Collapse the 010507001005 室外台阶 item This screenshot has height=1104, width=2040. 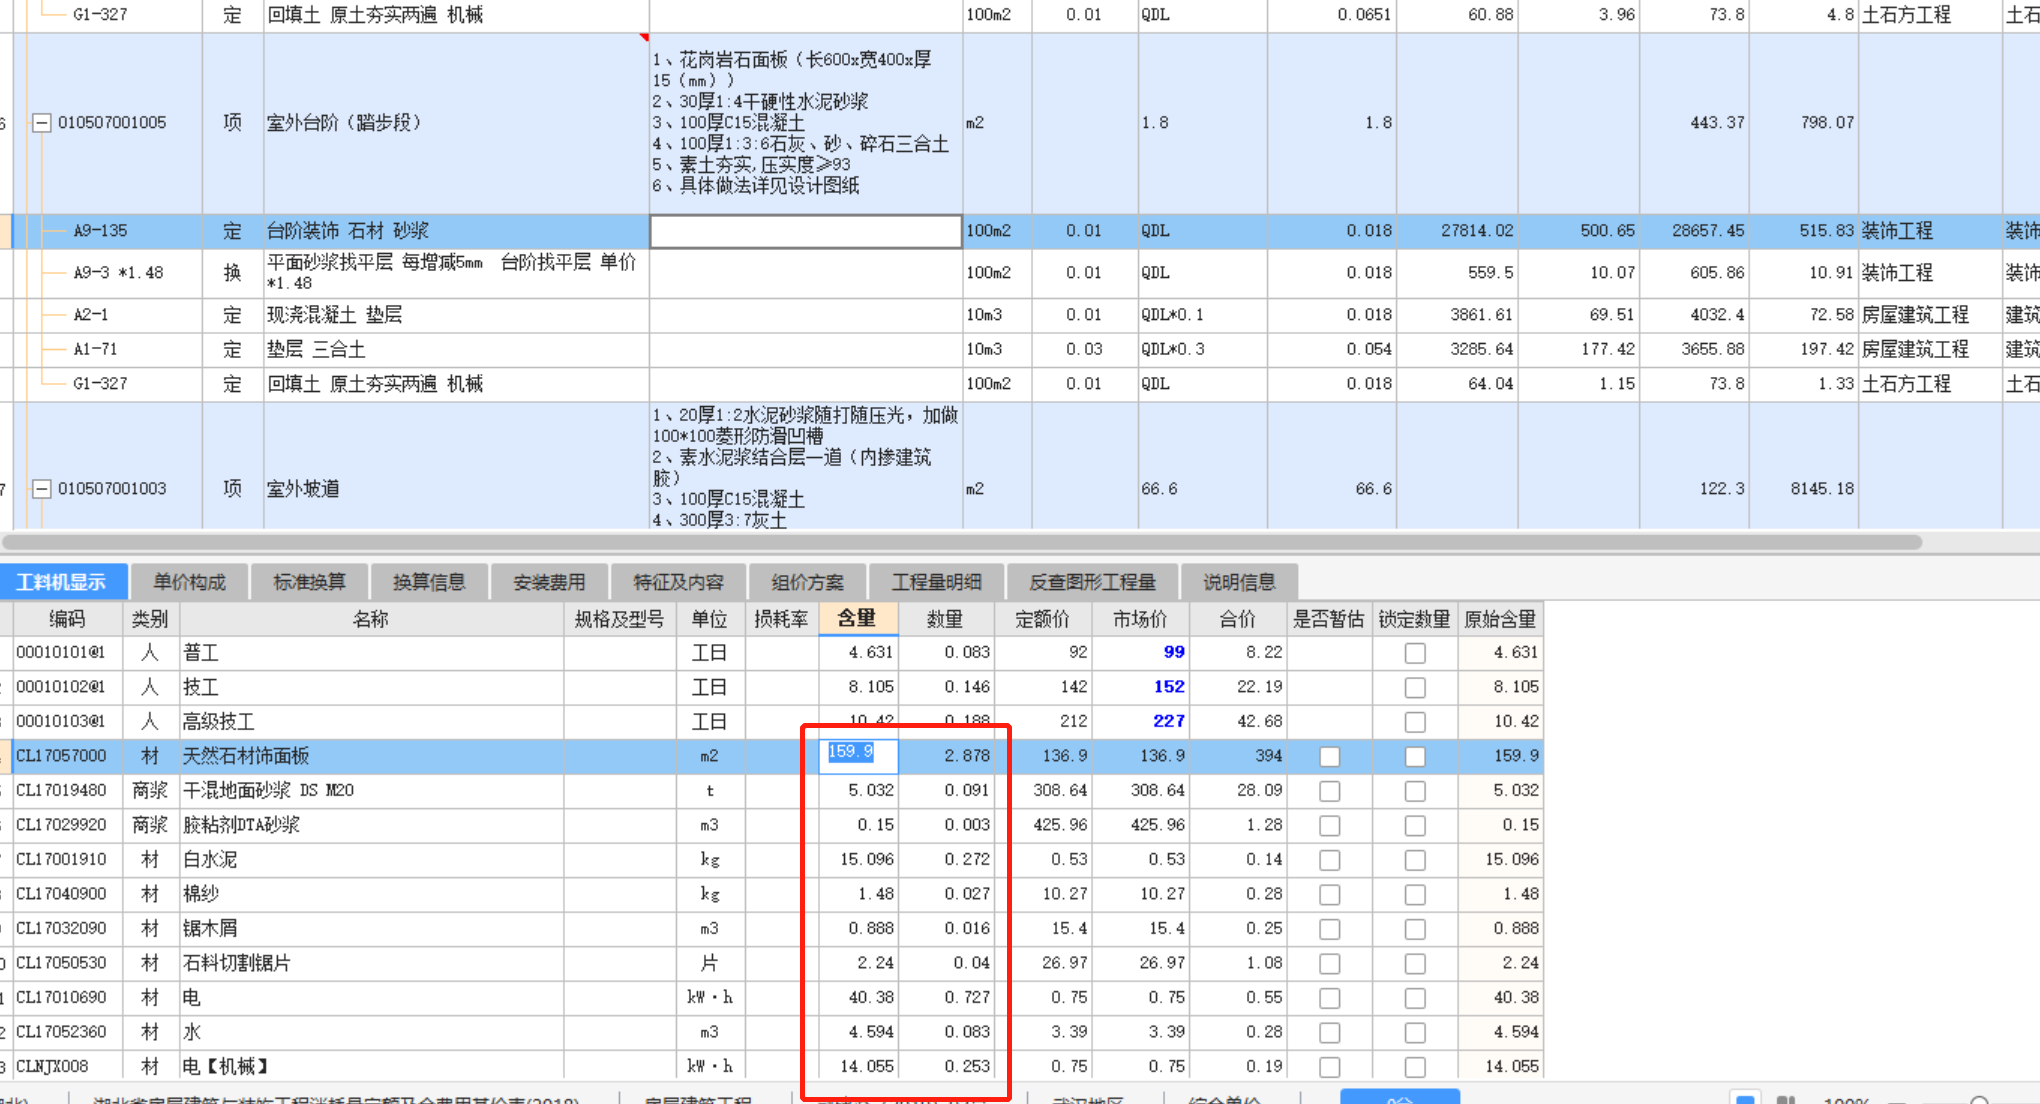(42, 123)
